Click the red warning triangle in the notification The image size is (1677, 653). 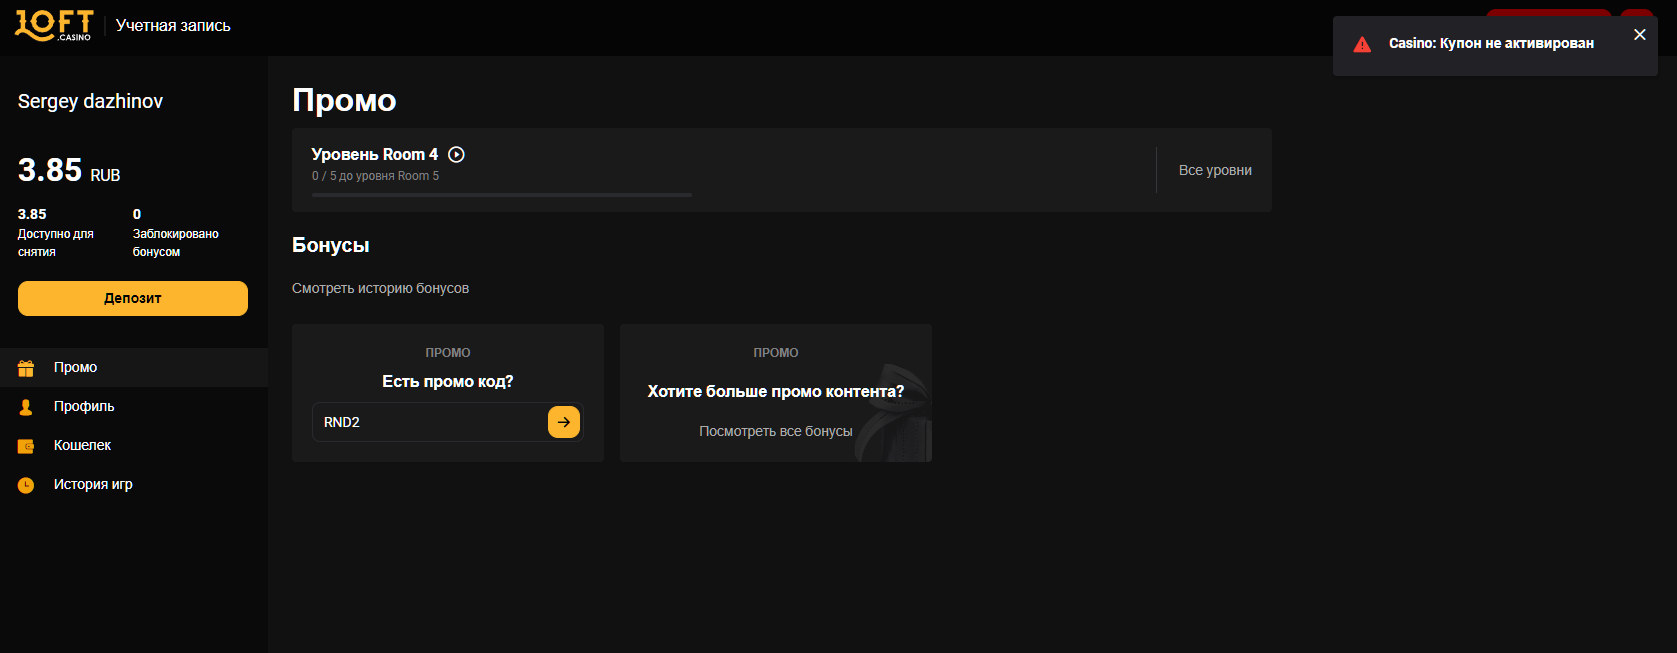point(1362,44)
